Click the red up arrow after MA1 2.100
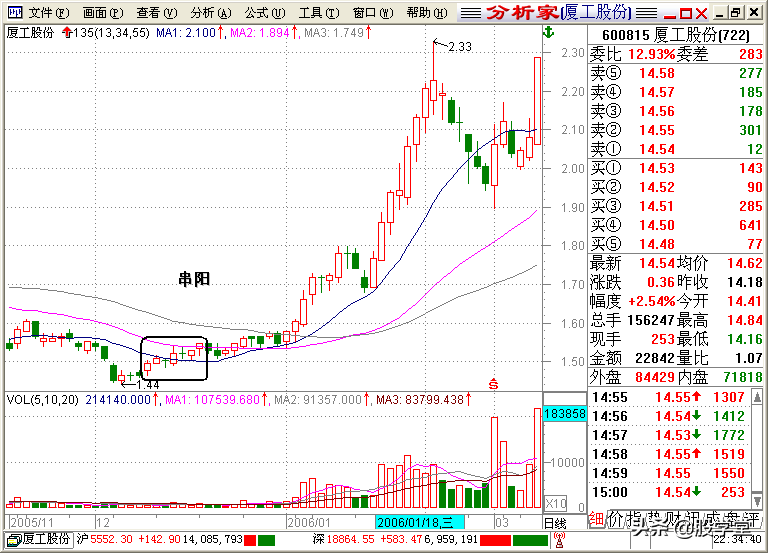 (220, 33)
